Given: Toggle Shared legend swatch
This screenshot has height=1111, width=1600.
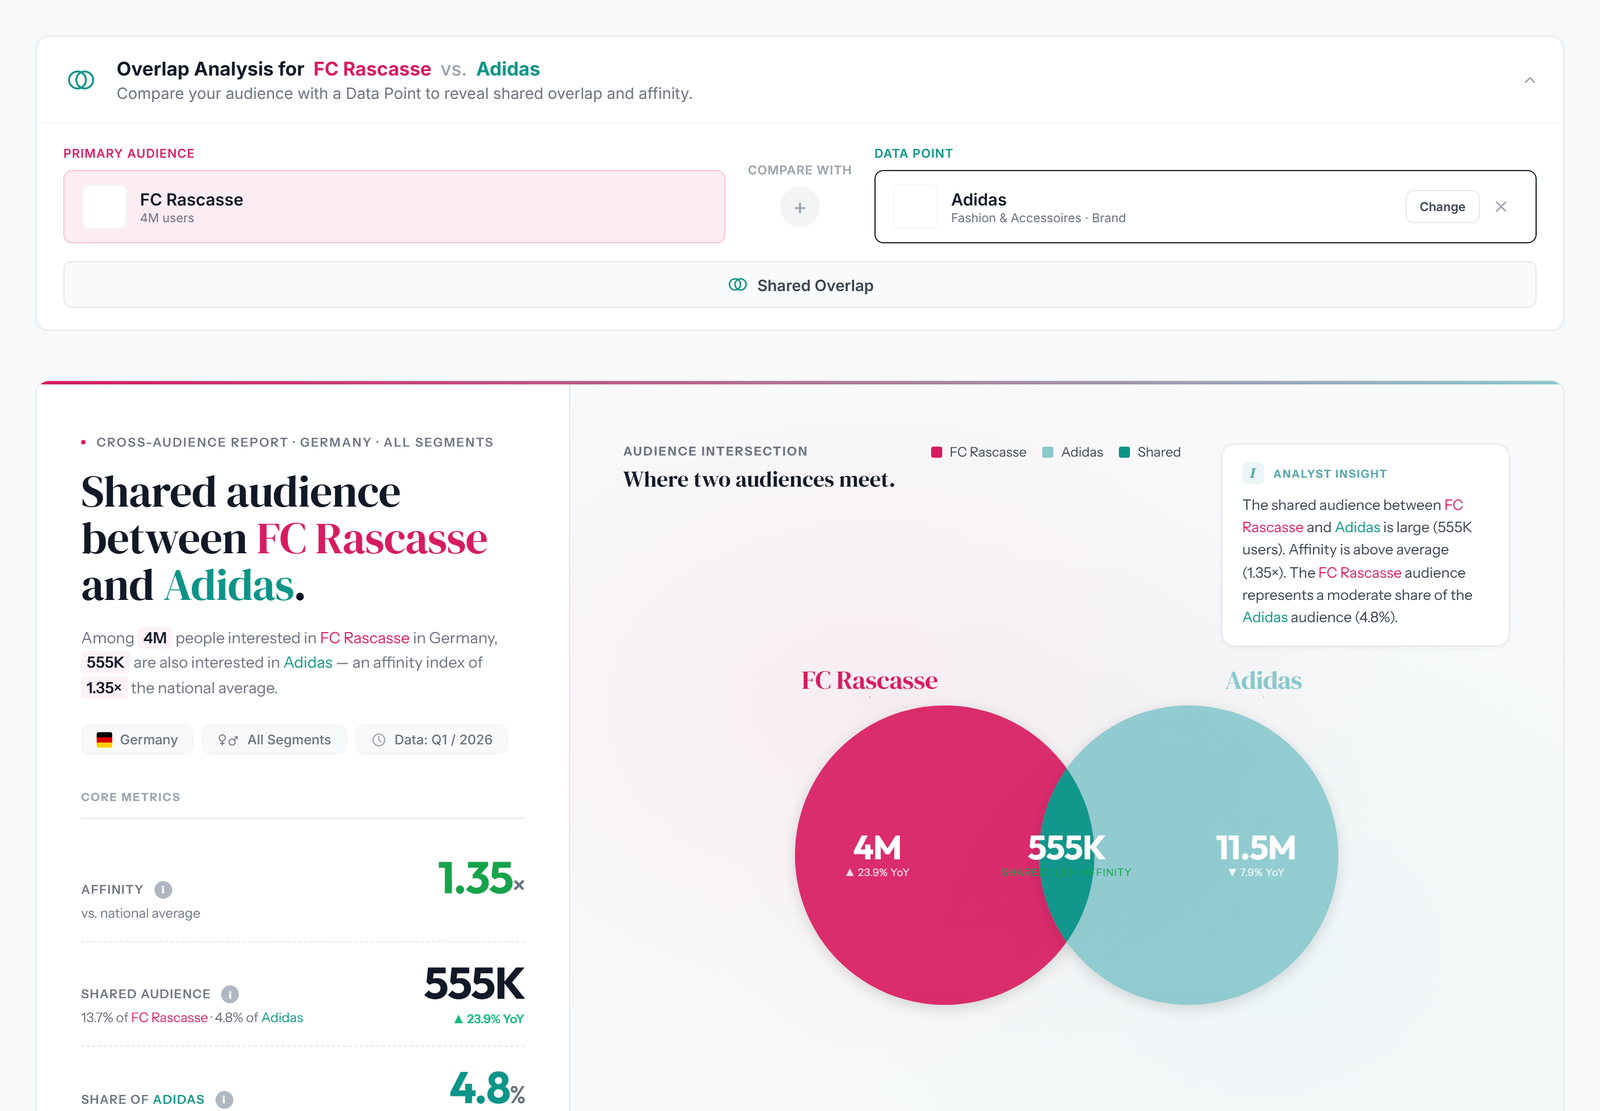Looking at the screenshot, I should pyautogui.click(x=1124, y=452).
